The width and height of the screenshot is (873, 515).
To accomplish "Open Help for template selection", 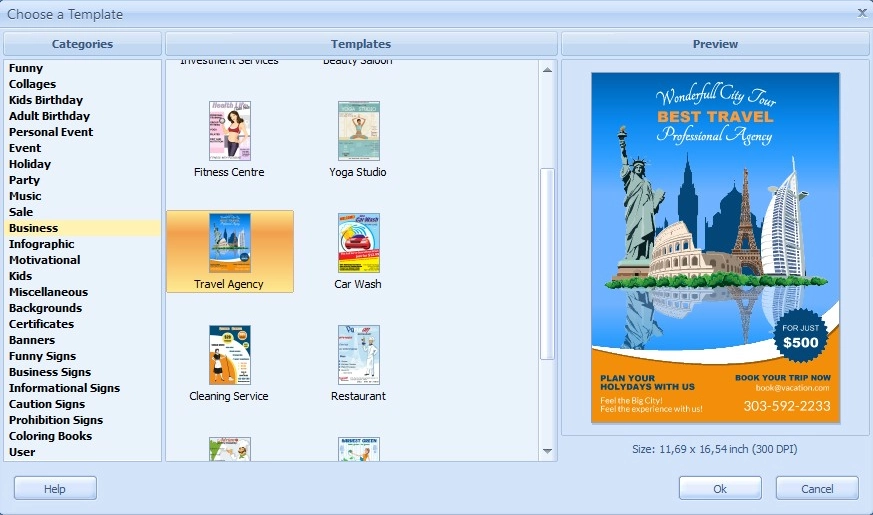I will tap(55, 488).
